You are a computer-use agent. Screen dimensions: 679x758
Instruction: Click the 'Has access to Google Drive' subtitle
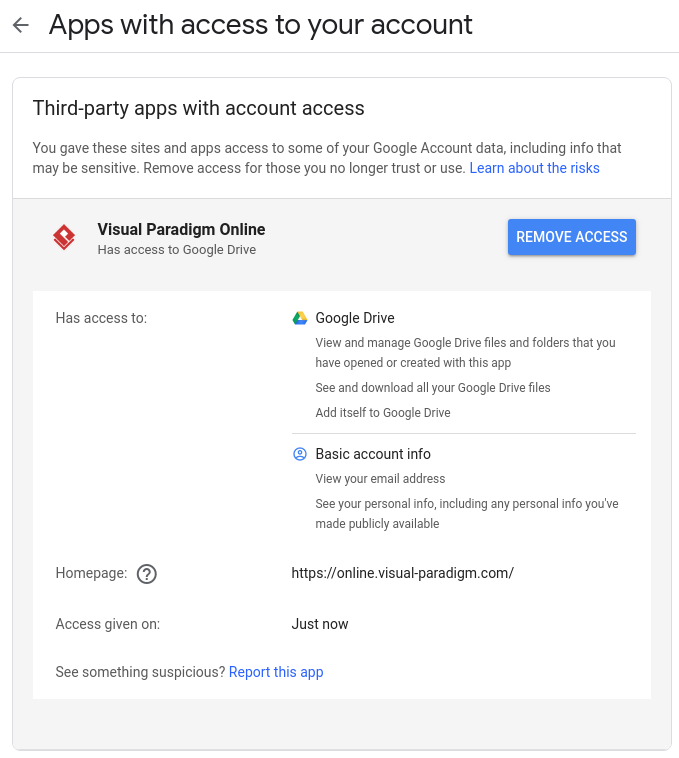pyautogui.click(x=176, y=250)
